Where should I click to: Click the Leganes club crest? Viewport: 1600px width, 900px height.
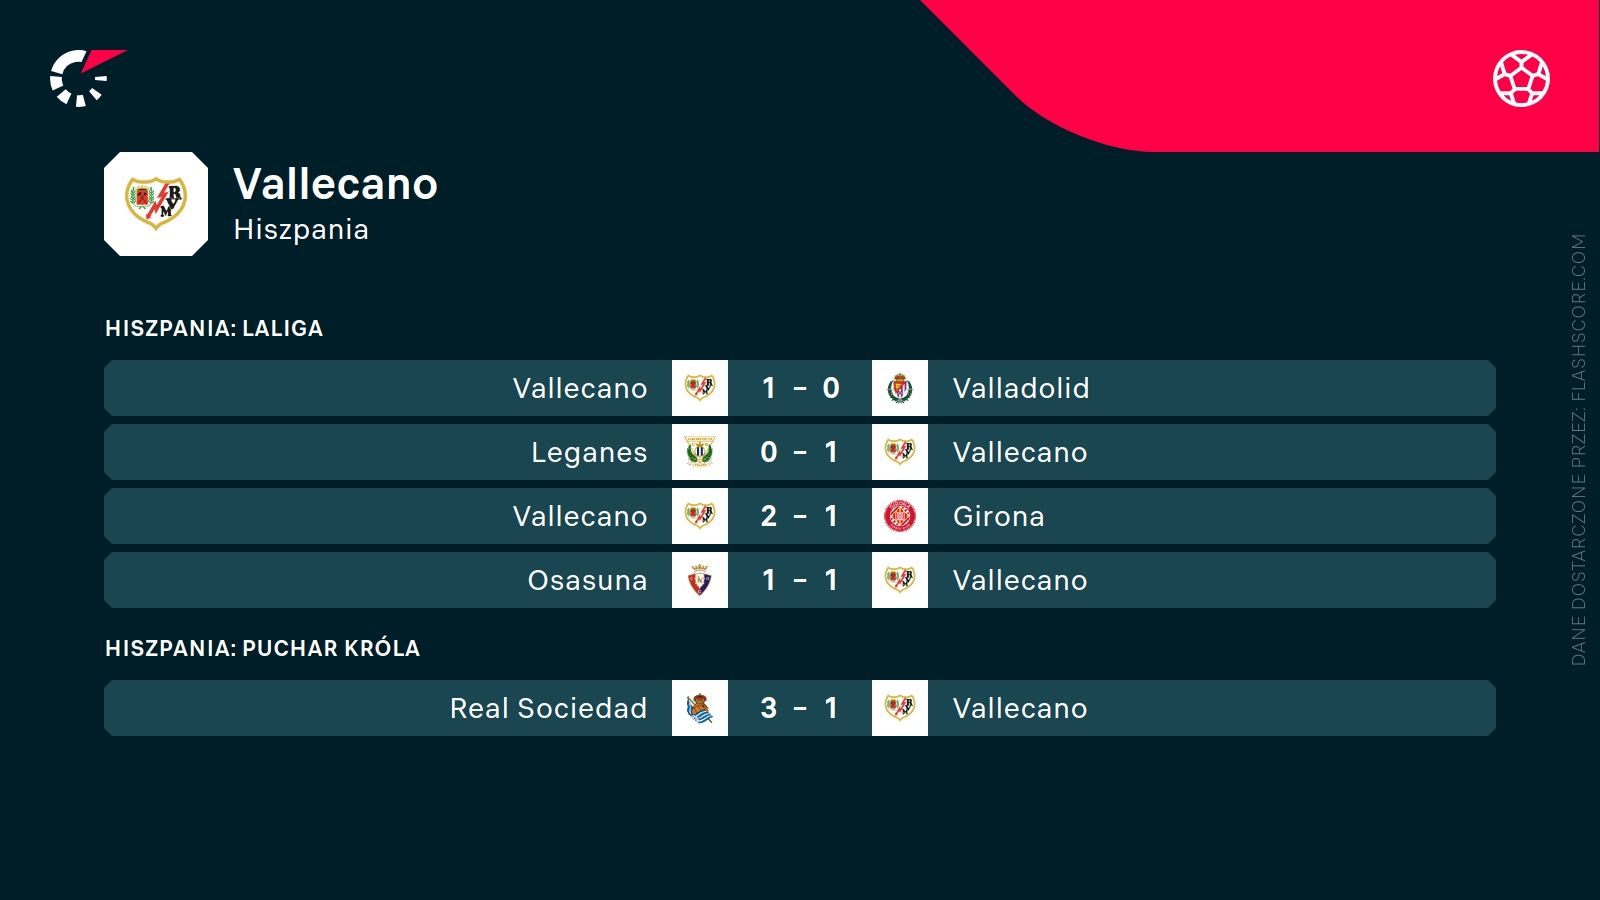click(x=700, y=452)
